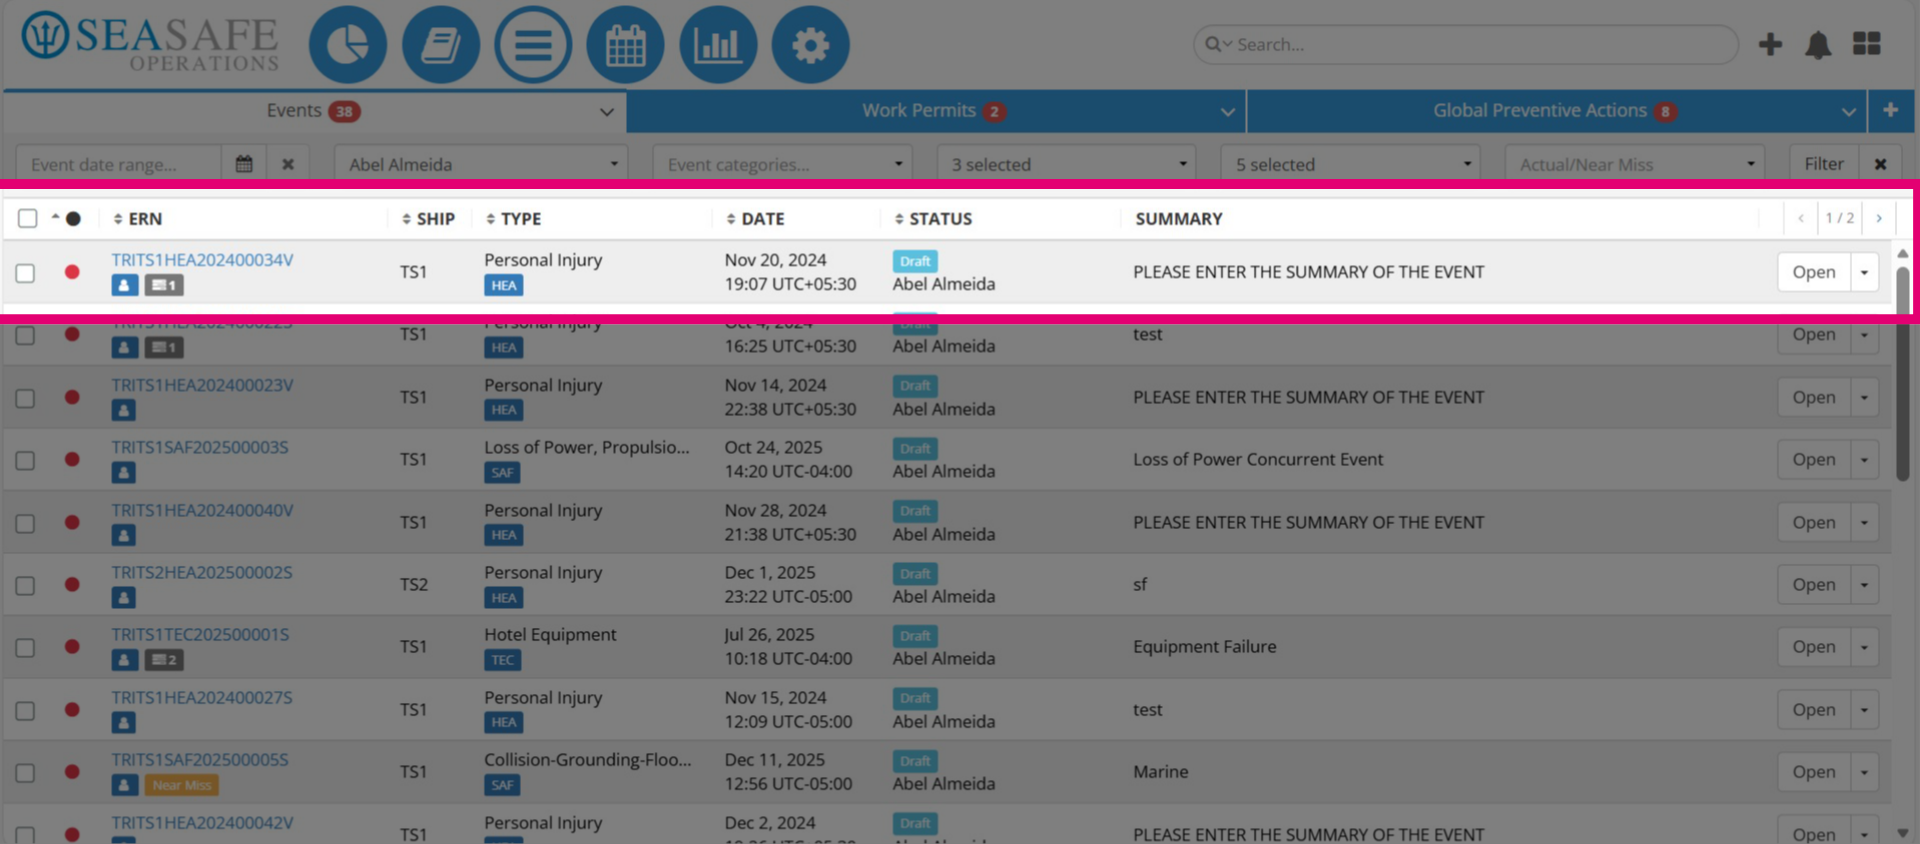
Task: Open the logbook icon in top navigation
Action: (x=440, y=45)
